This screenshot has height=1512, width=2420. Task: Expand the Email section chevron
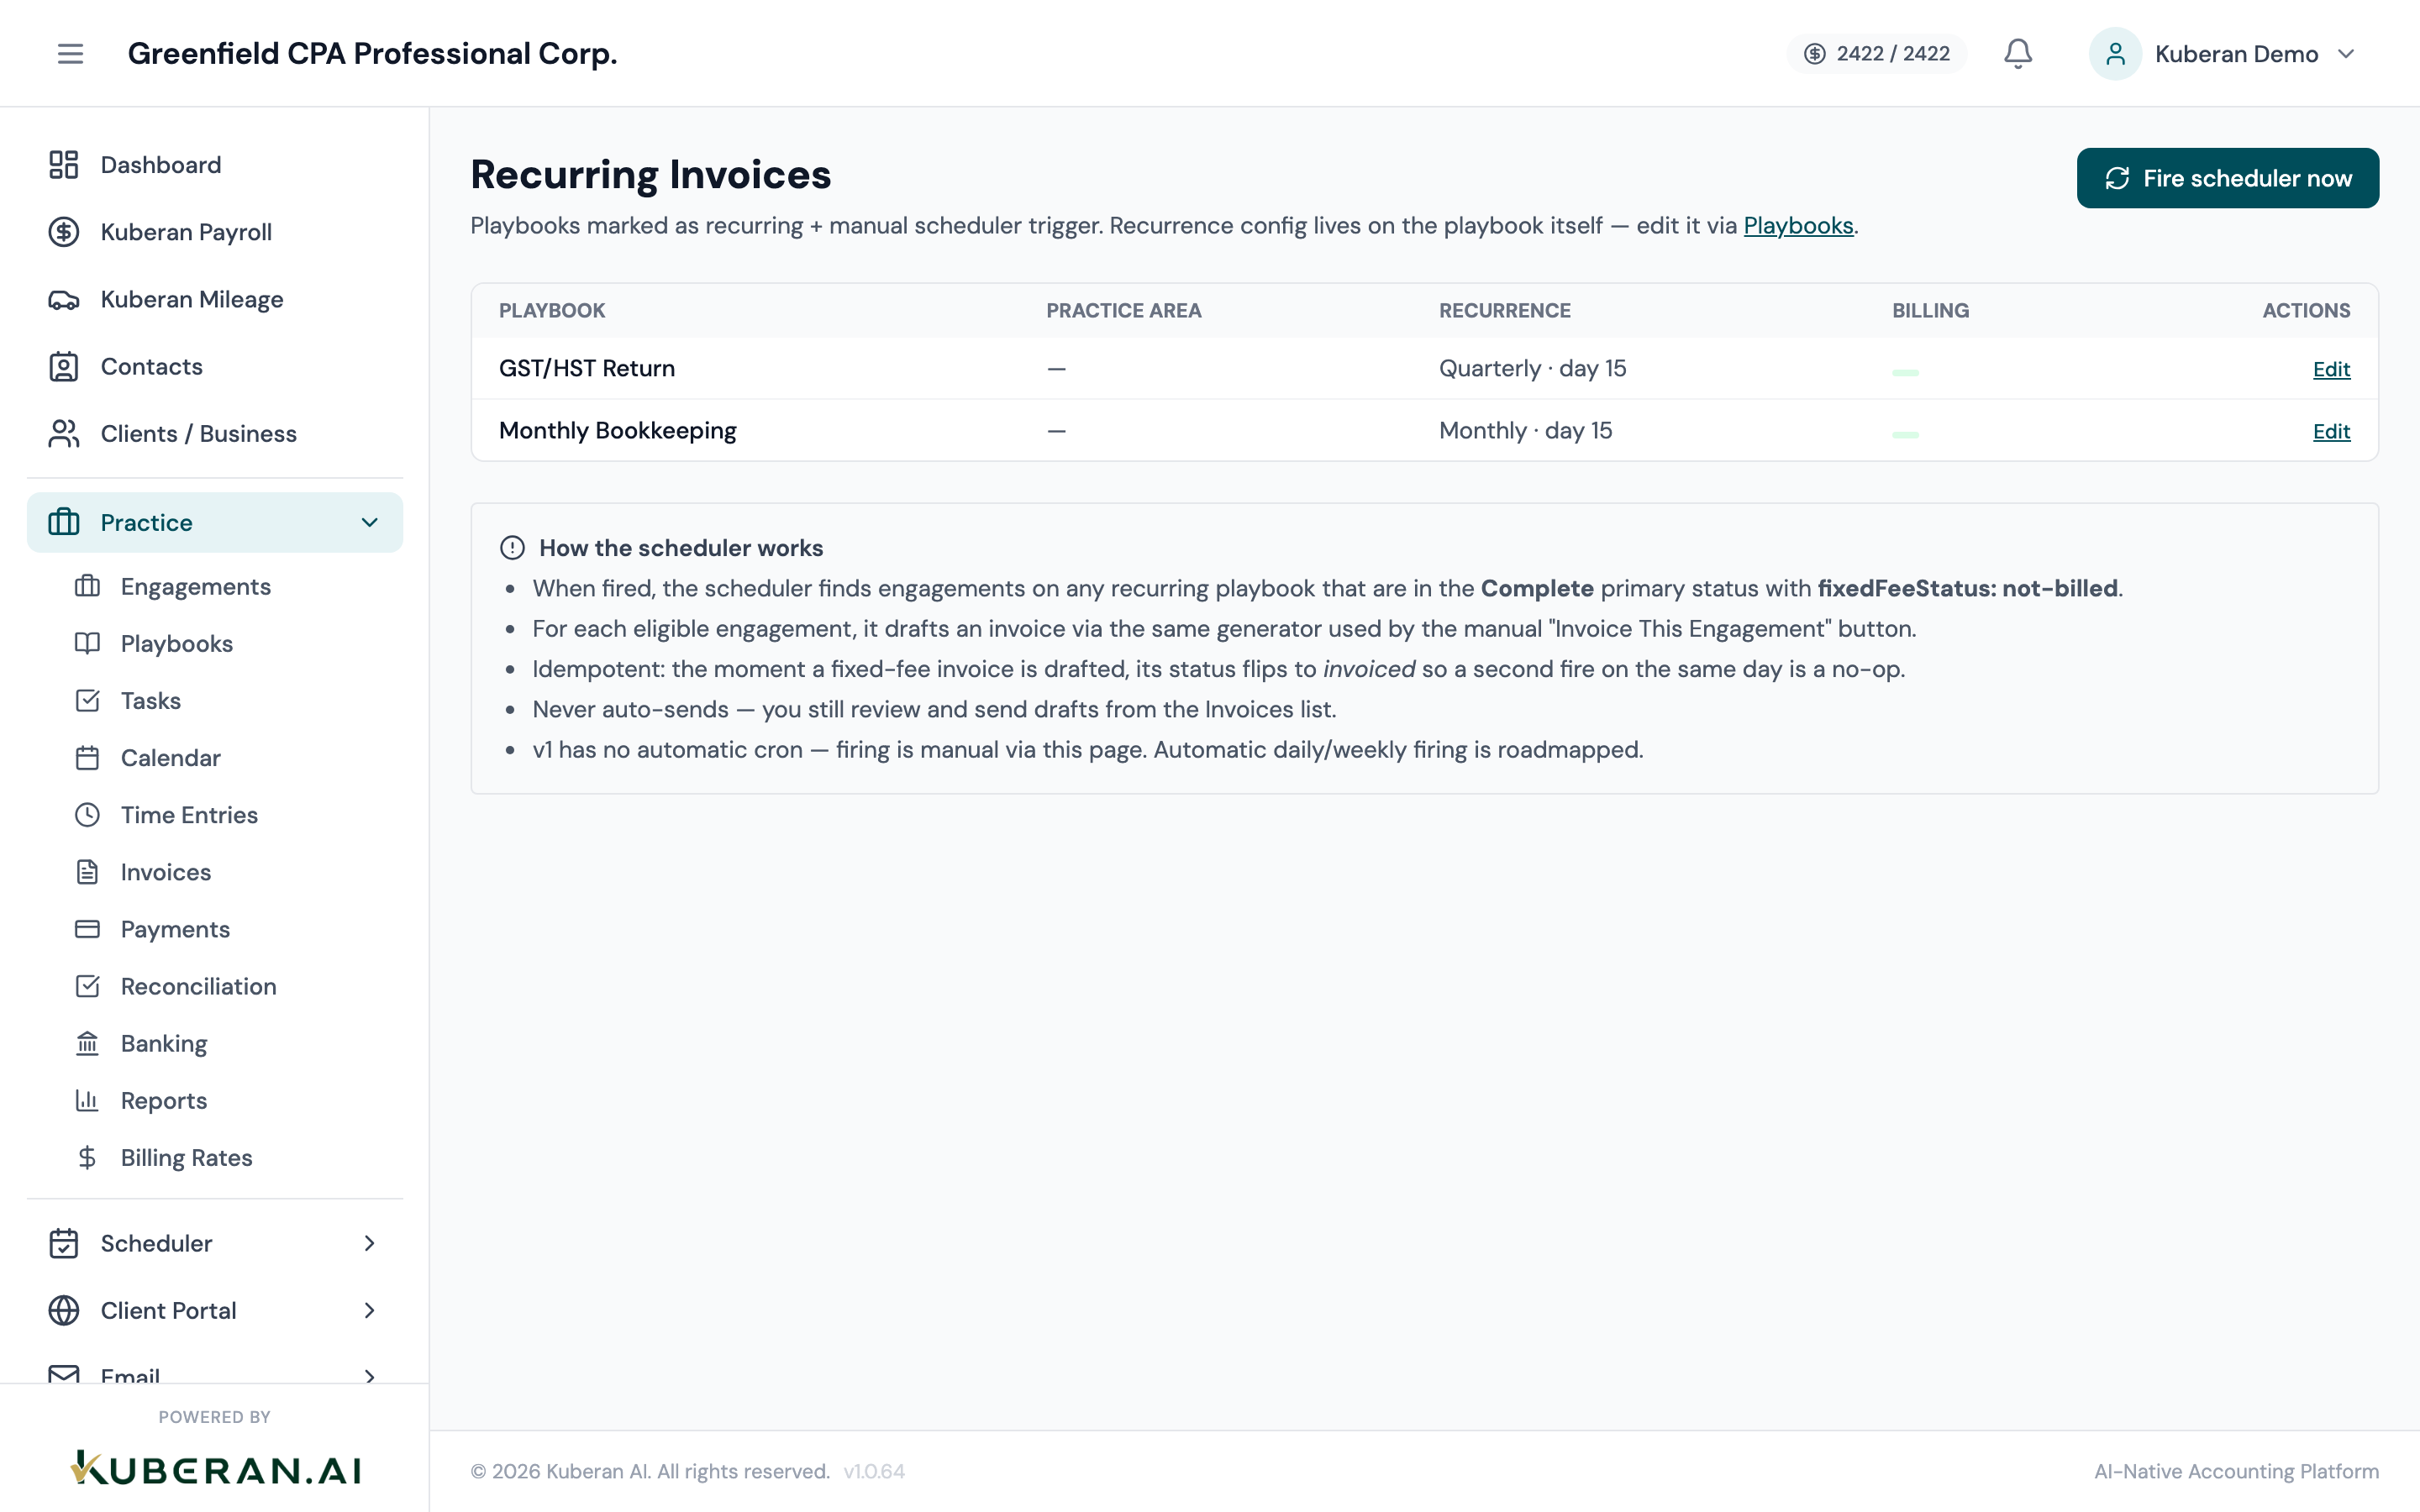click(369, 1376)
